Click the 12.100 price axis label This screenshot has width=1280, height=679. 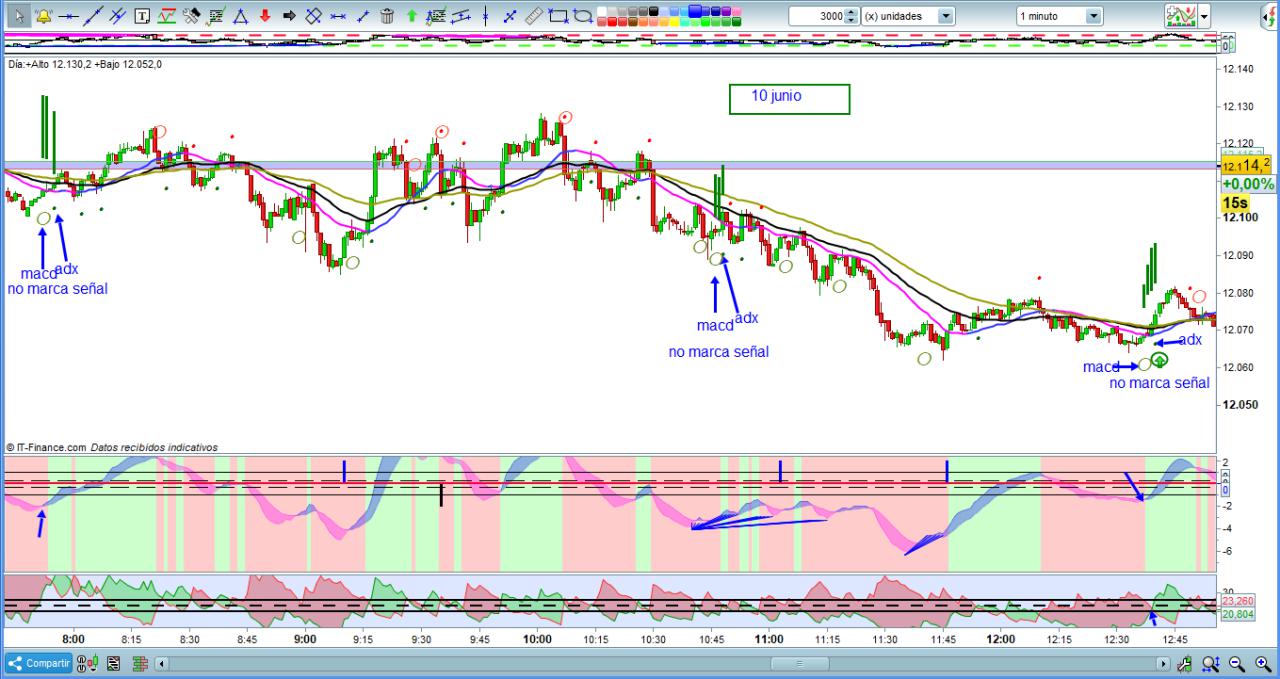[x=1238, y=218]
